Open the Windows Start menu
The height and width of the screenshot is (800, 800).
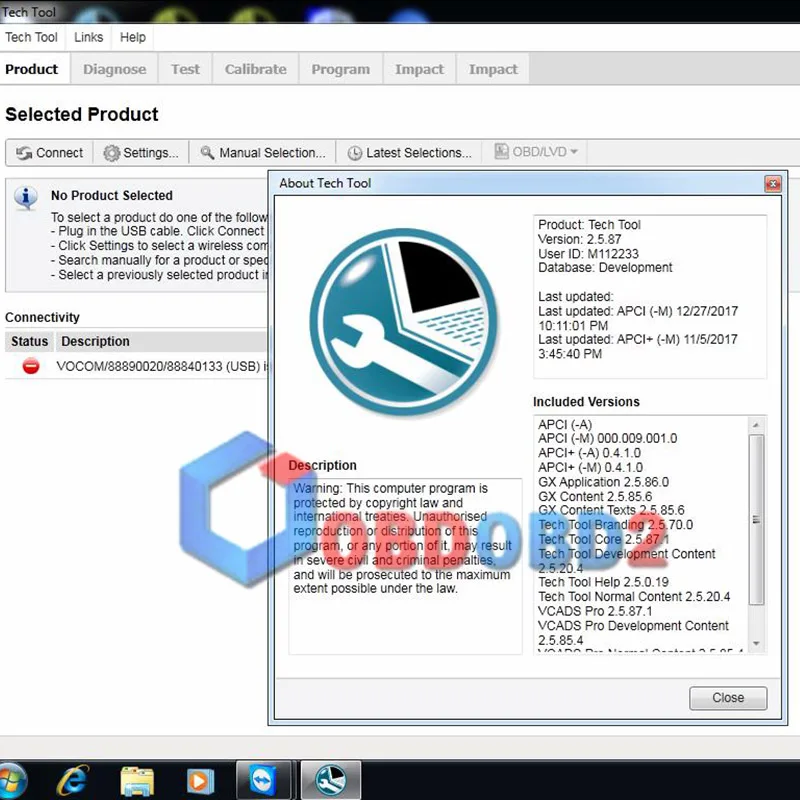pos(12,781)
